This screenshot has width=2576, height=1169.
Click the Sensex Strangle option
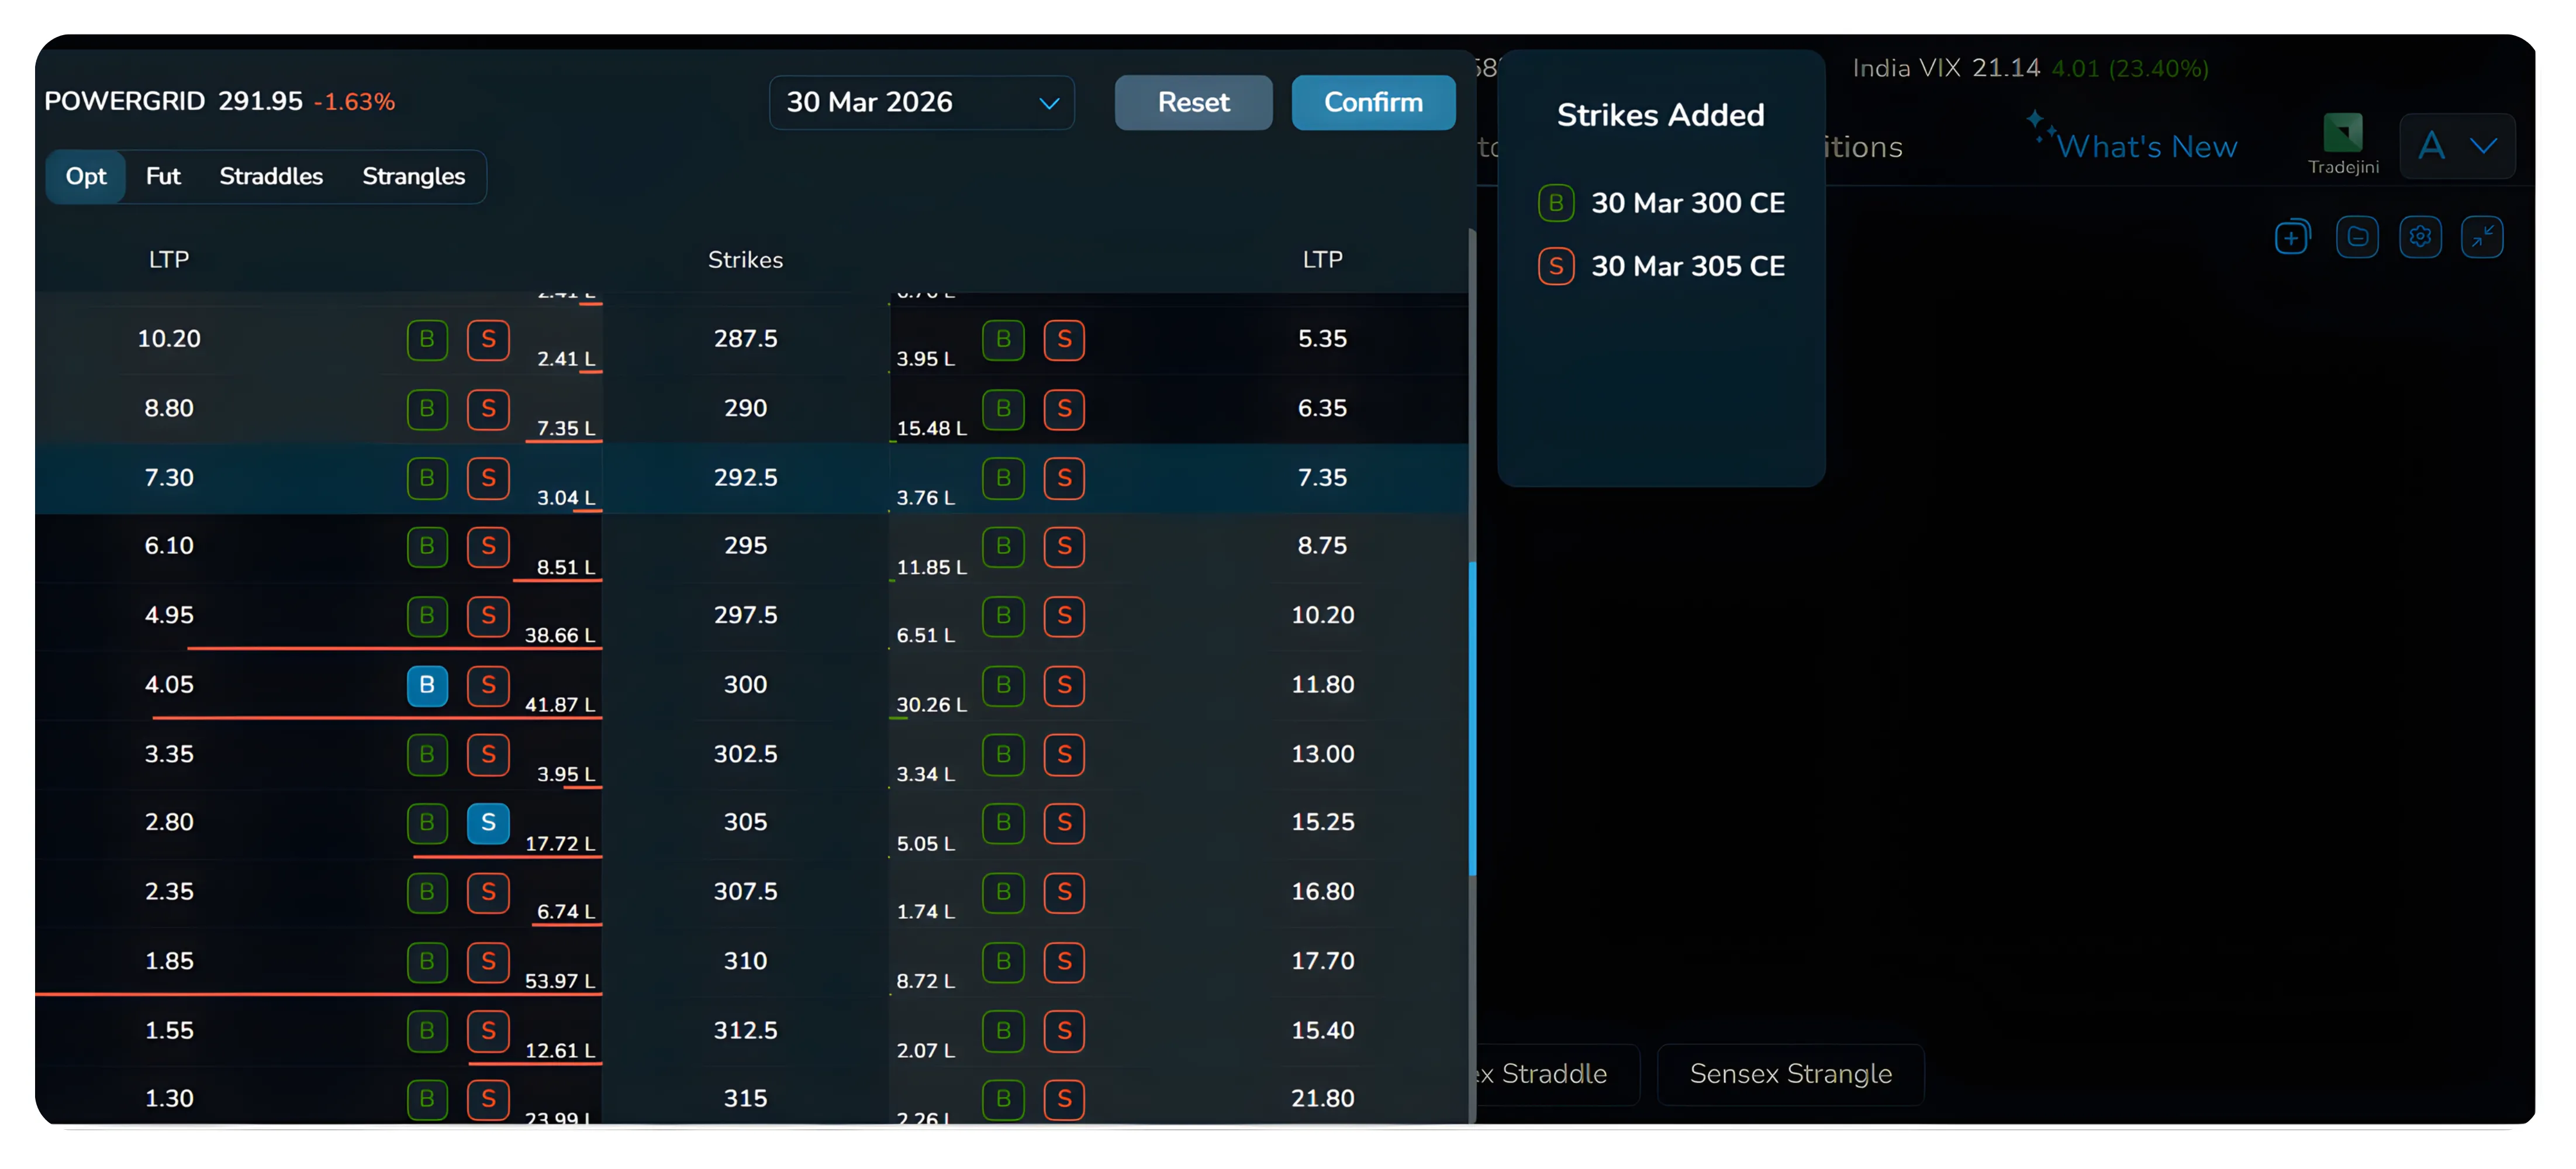1790,1073
